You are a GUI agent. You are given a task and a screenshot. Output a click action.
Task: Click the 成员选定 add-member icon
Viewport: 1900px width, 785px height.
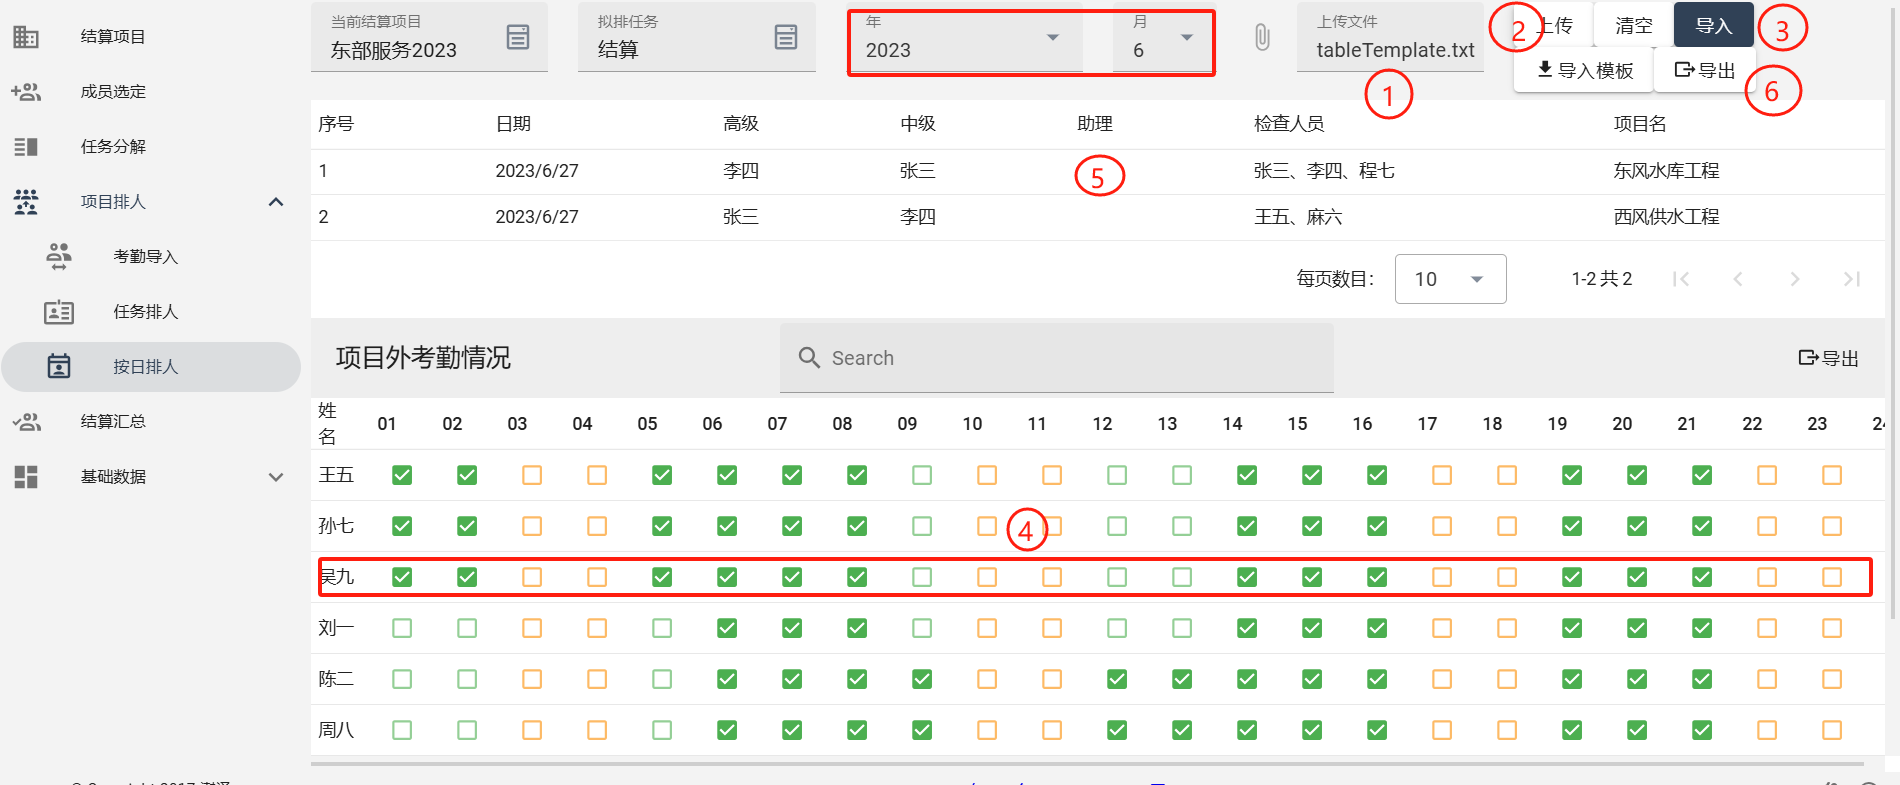click(26, 92)
